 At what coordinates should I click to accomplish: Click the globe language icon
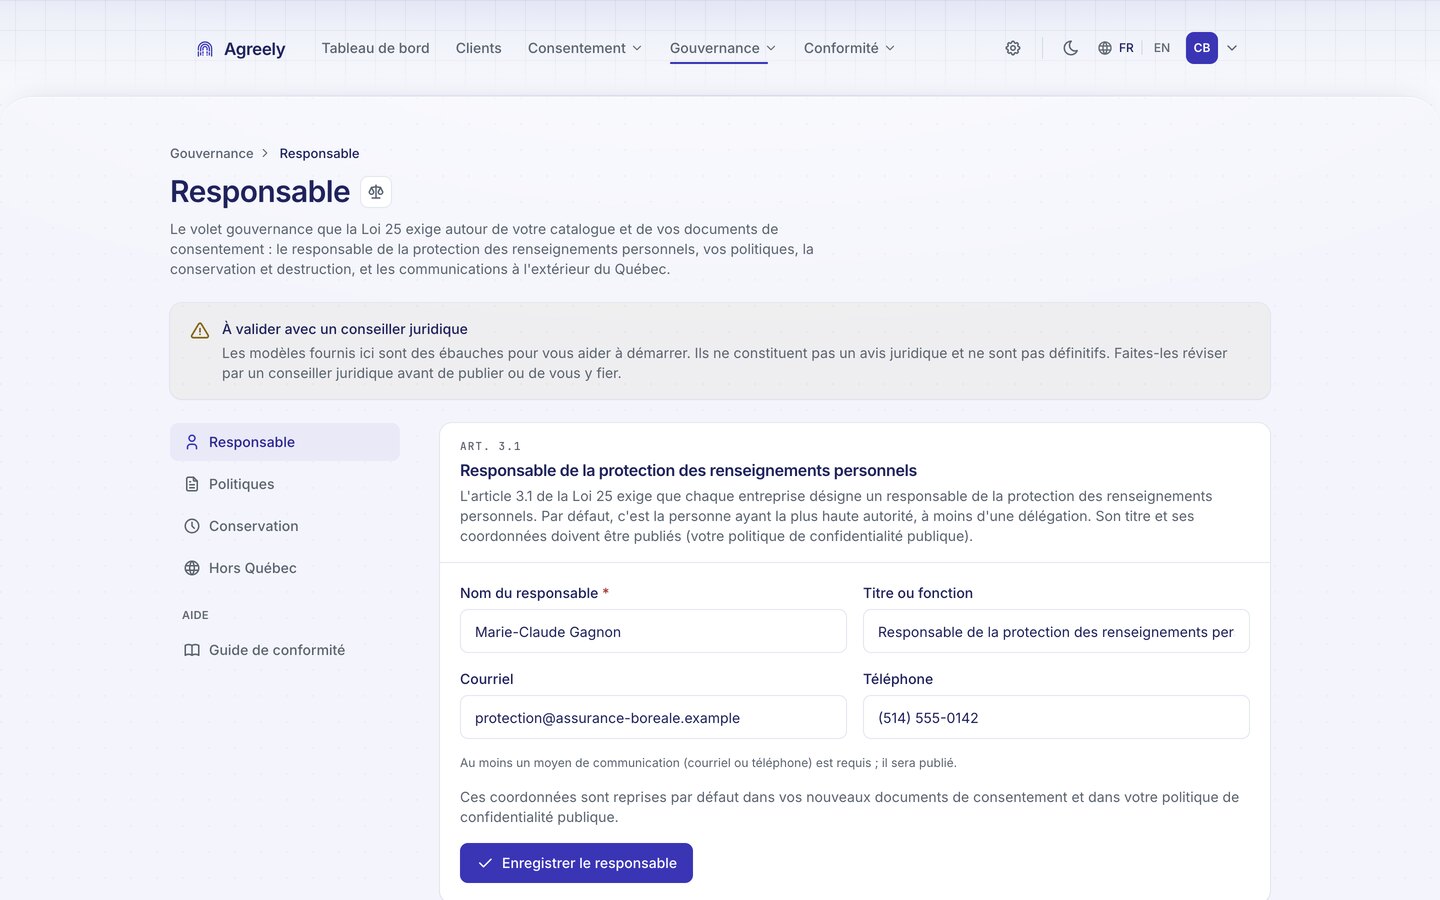pos(1105,48)
